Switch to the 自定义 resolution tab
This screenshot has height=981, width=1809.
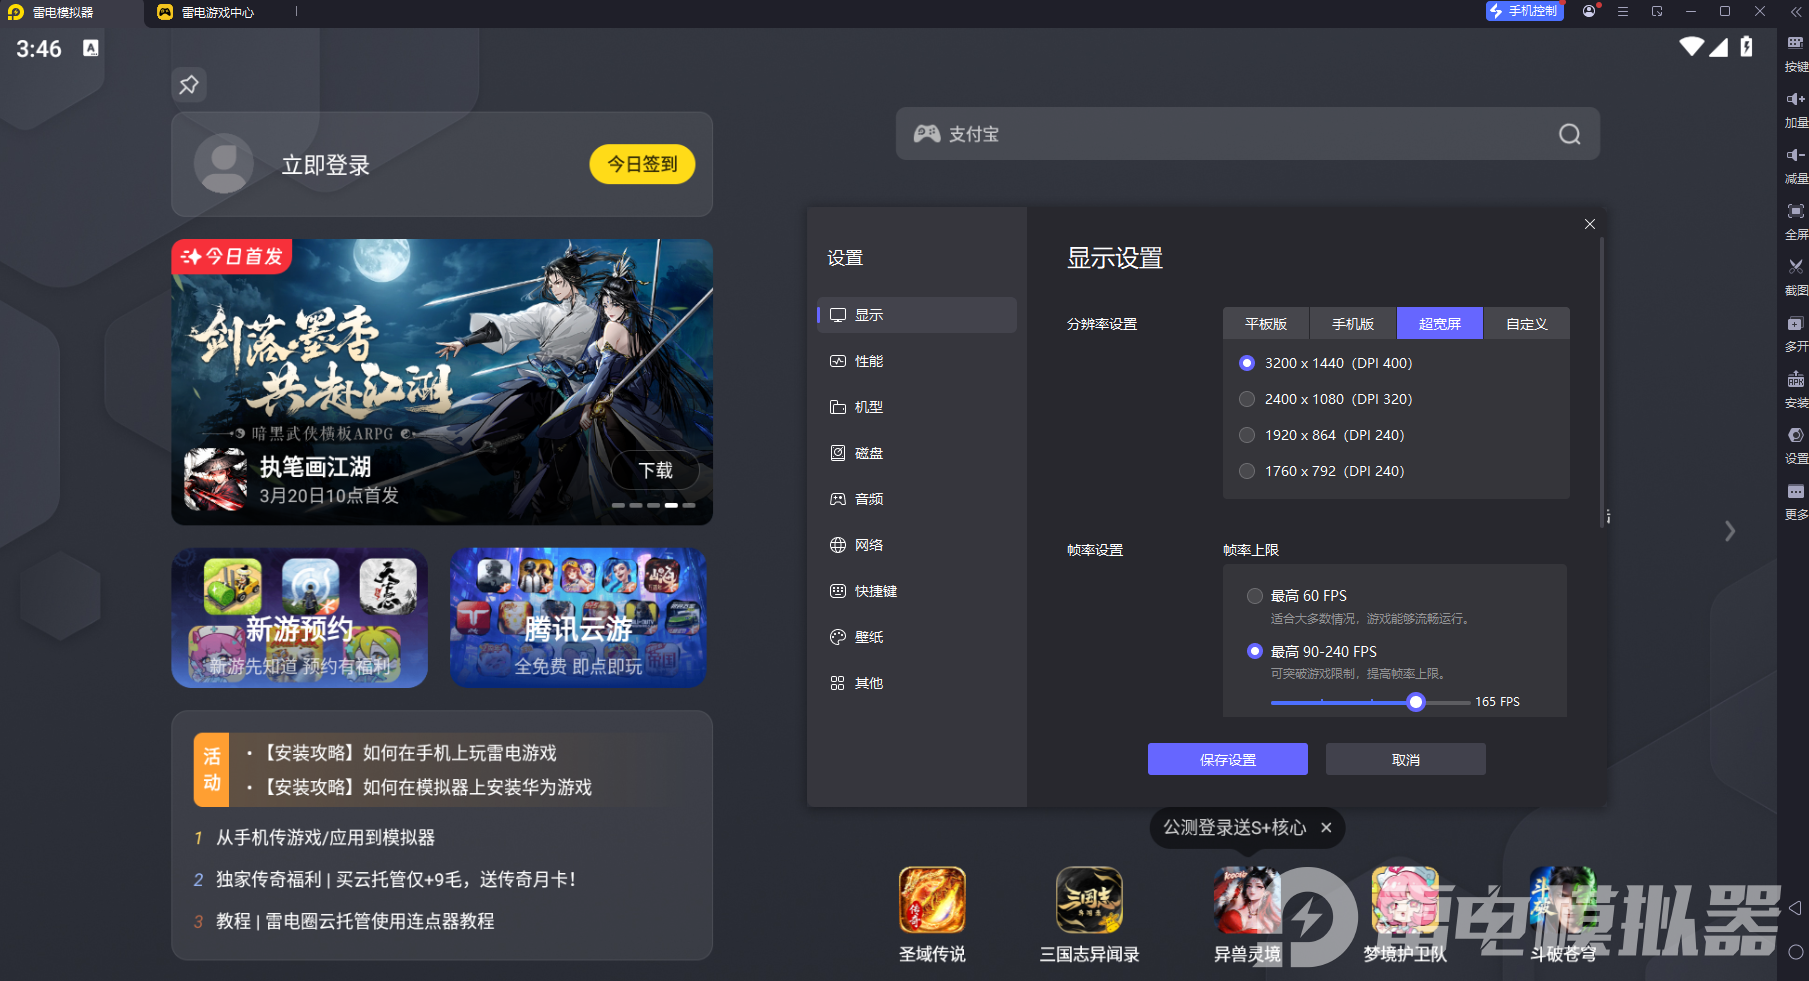coord(1527,324)
